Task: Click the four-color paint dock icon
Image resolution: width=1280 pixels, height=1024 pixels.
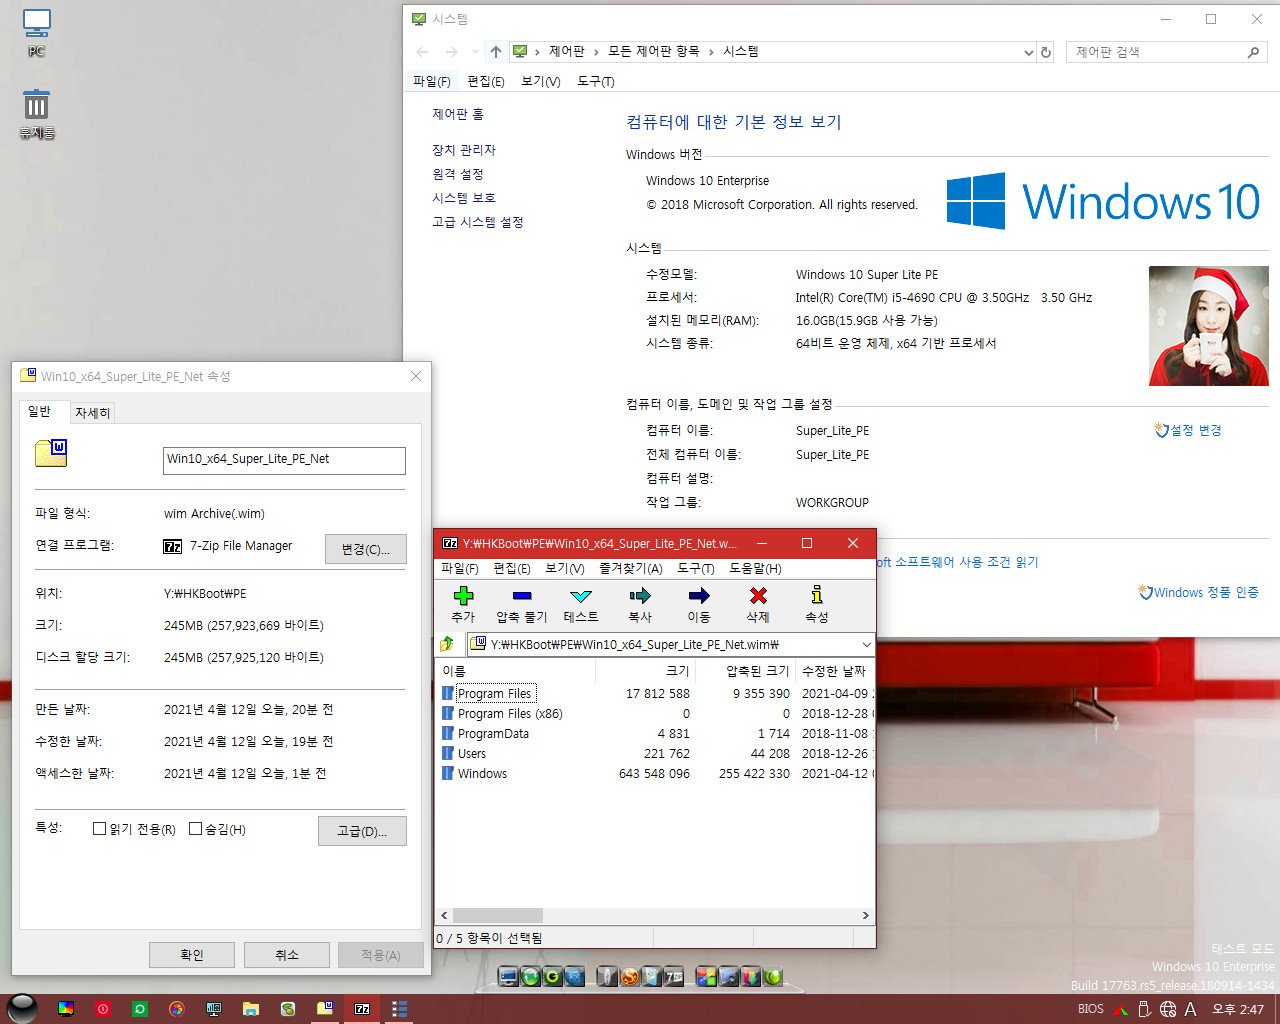Action: 706,977
